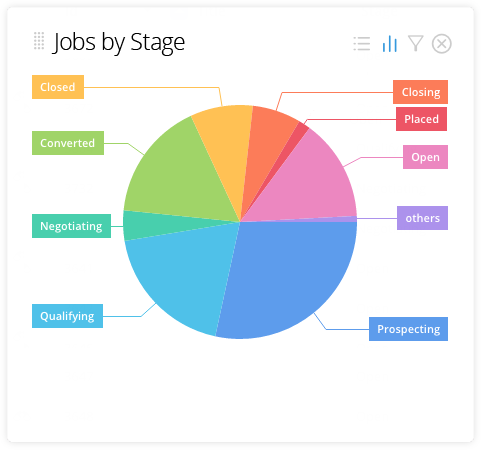Screen dimensions: 484x452
Task: Select the Negotiating label tag
Action: [71, 226]
